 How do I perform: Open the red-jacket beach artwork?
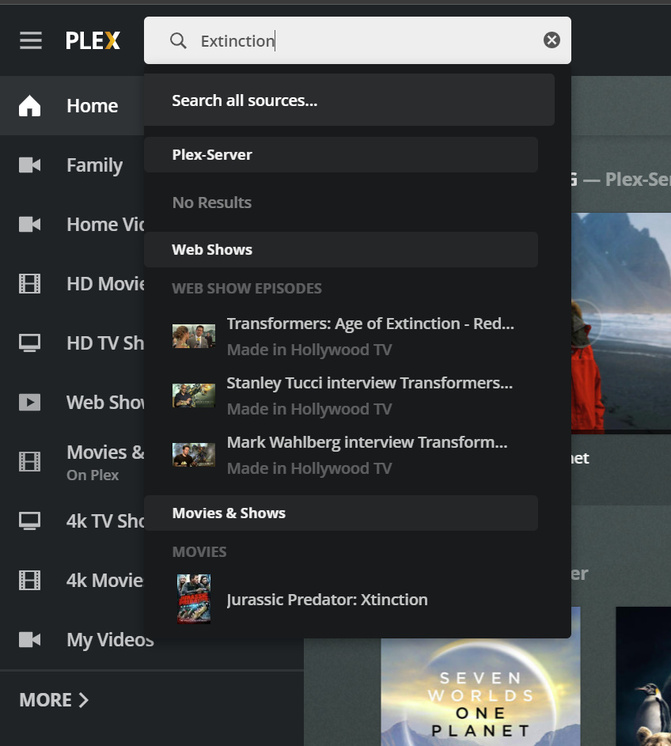click(x=621, y=324)
